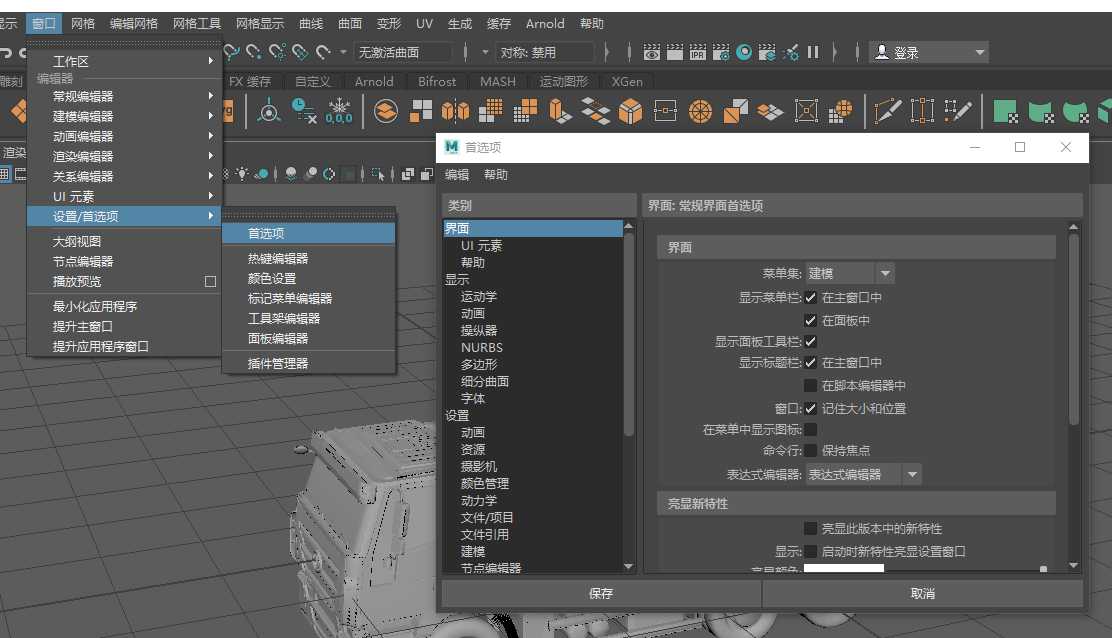The image size is (1112, 638).
Task: Click Cancel (取消) button in Preferences
Action: 923,593
